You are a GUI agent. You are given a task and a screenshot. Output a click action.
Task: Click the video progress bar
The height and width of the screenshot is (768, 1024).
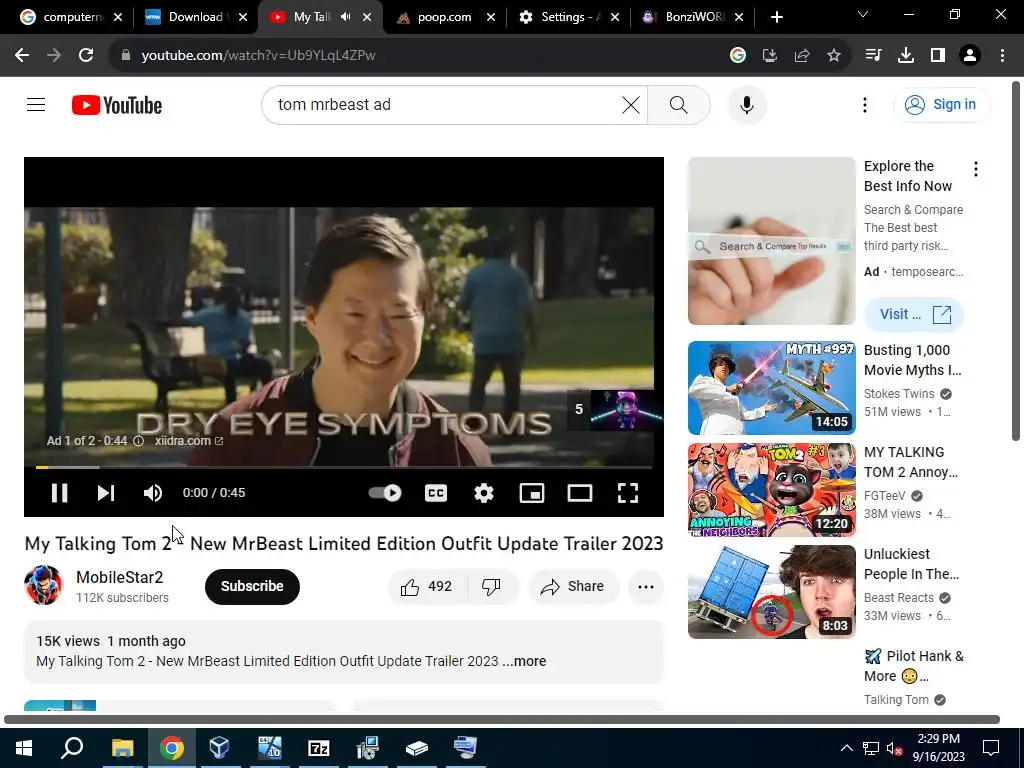click(x=344, y=468)
